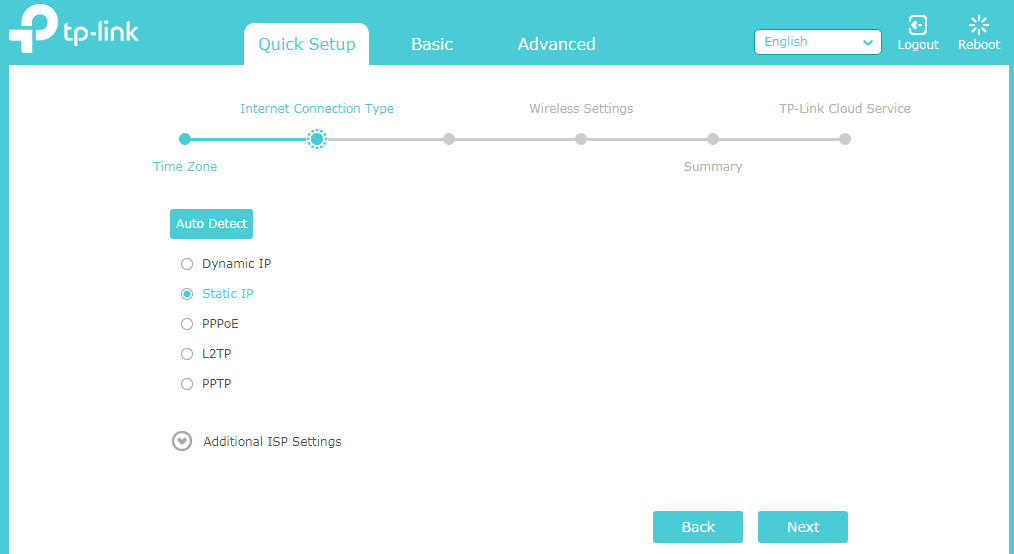Click the Logout text label
The height and width of the screenshot is (554, 1014).
pyautogui.click(x=918, y=45)
